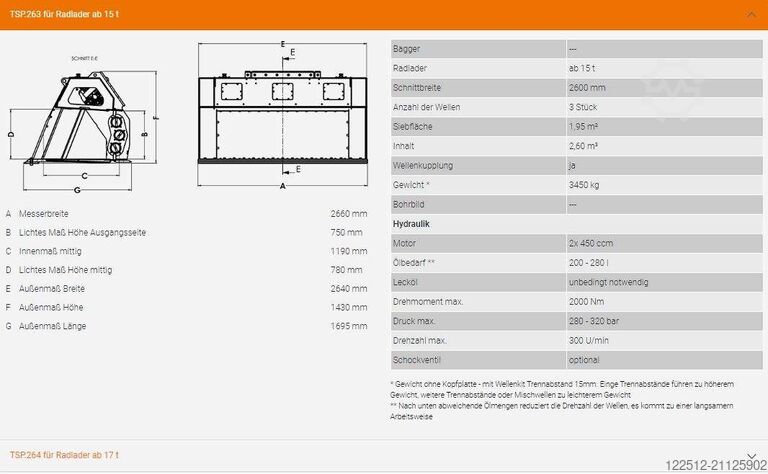
Task: Click the front view technical drawing
Action: [x=284, y=113]
